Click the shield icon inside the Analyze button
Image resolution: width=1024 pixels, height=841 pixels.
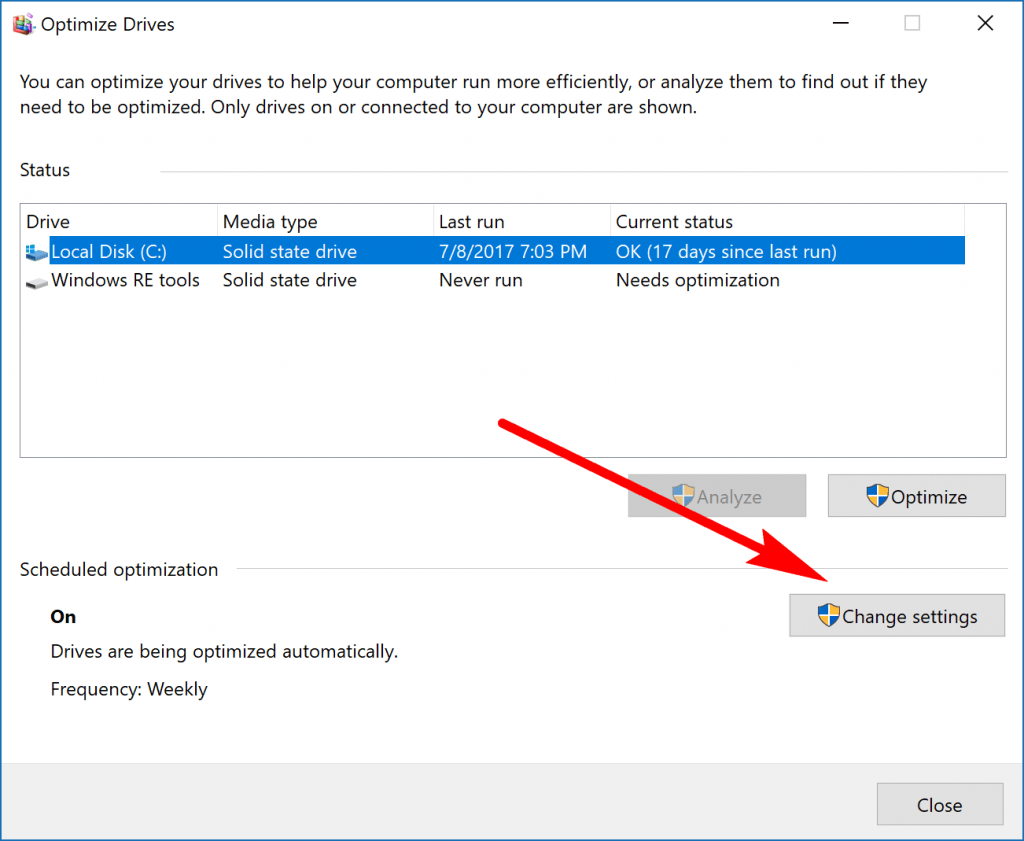point(684,495)
